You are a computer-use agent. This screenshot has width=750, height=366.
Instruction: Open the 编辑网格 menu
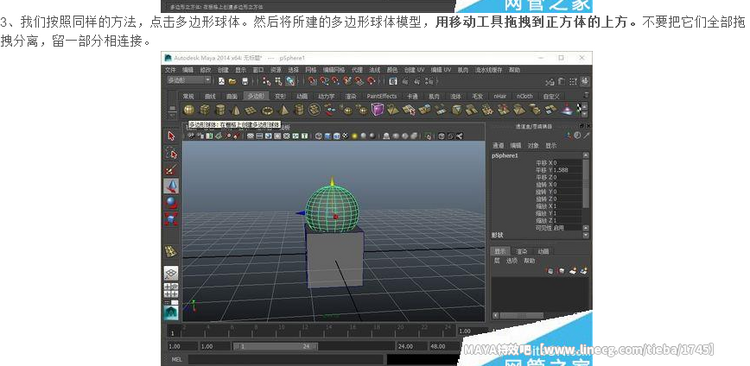[x=333, y=70]
